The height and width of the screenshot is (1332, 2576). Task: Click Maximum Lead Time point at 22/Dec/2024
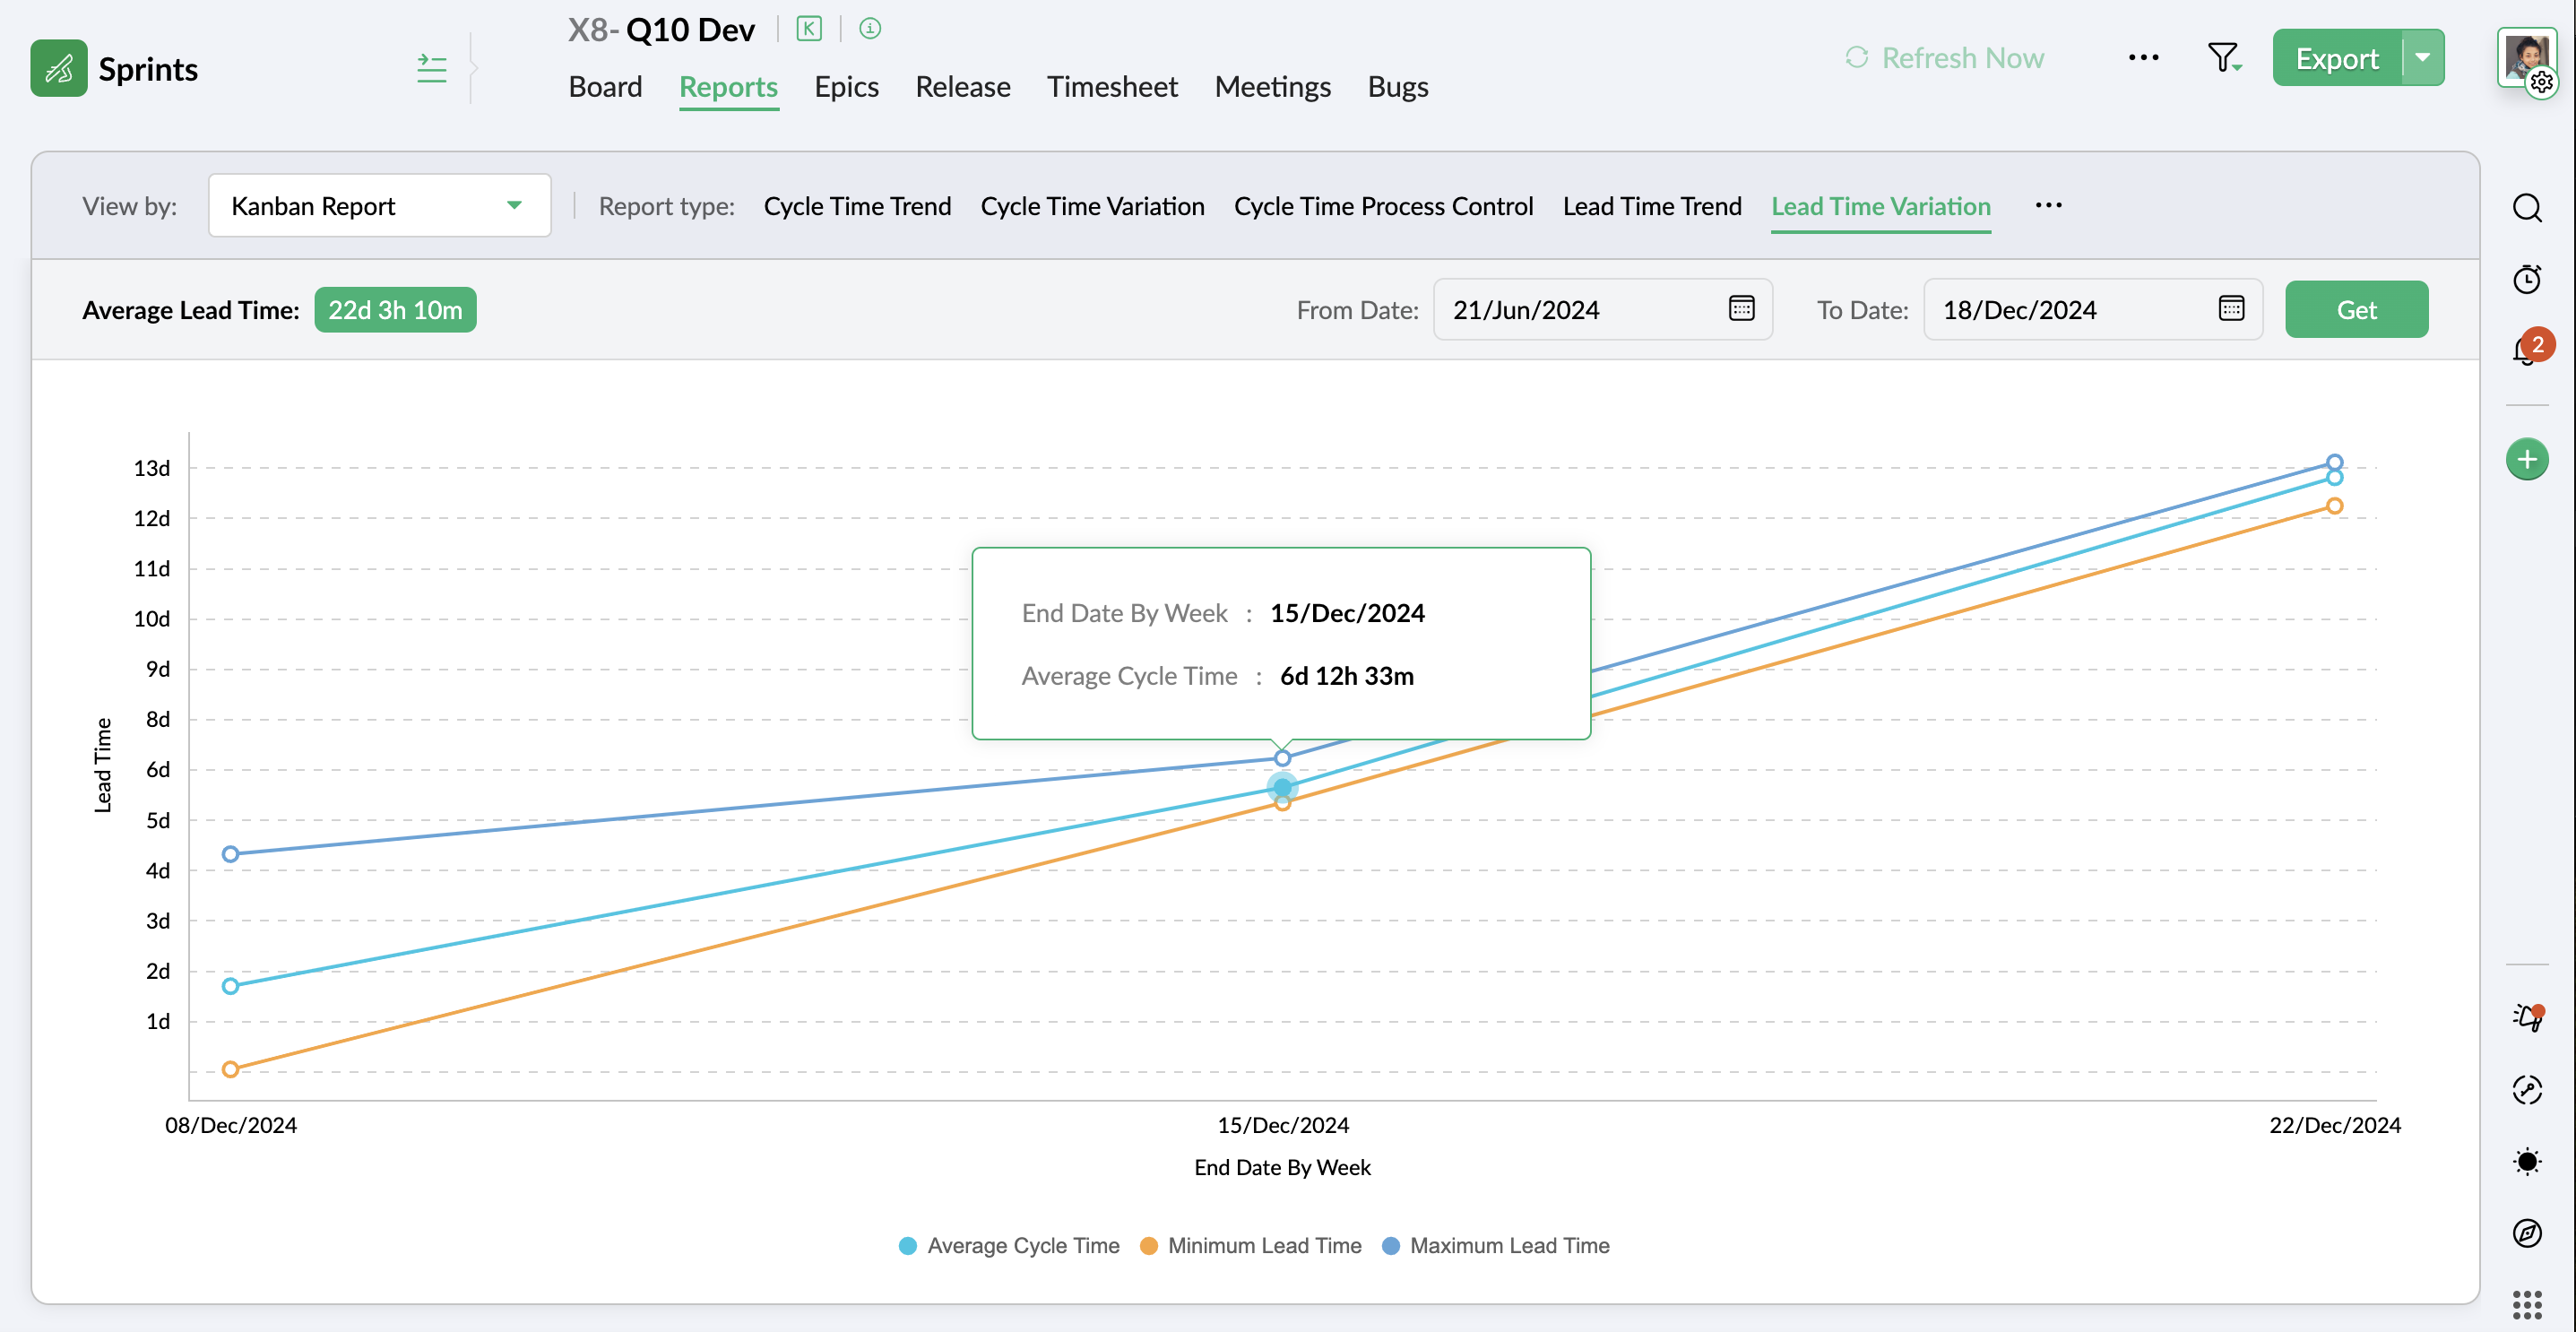click(2334, 462)
